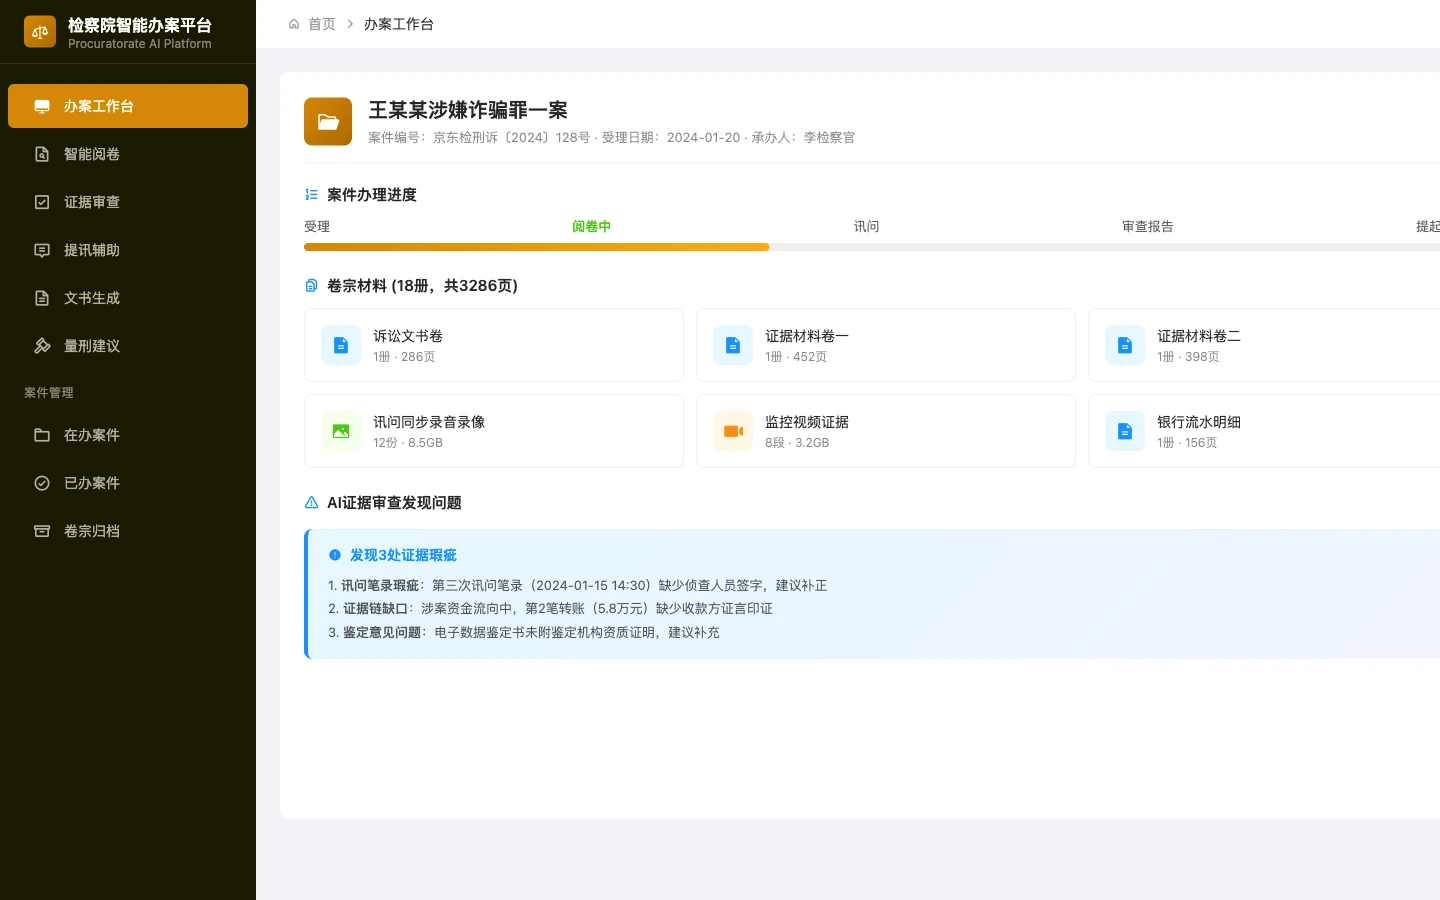1440x900 pixels.
Task: Click the 首页 breadcrumb link
Action: pyautogui.click(x=322, y=24)
